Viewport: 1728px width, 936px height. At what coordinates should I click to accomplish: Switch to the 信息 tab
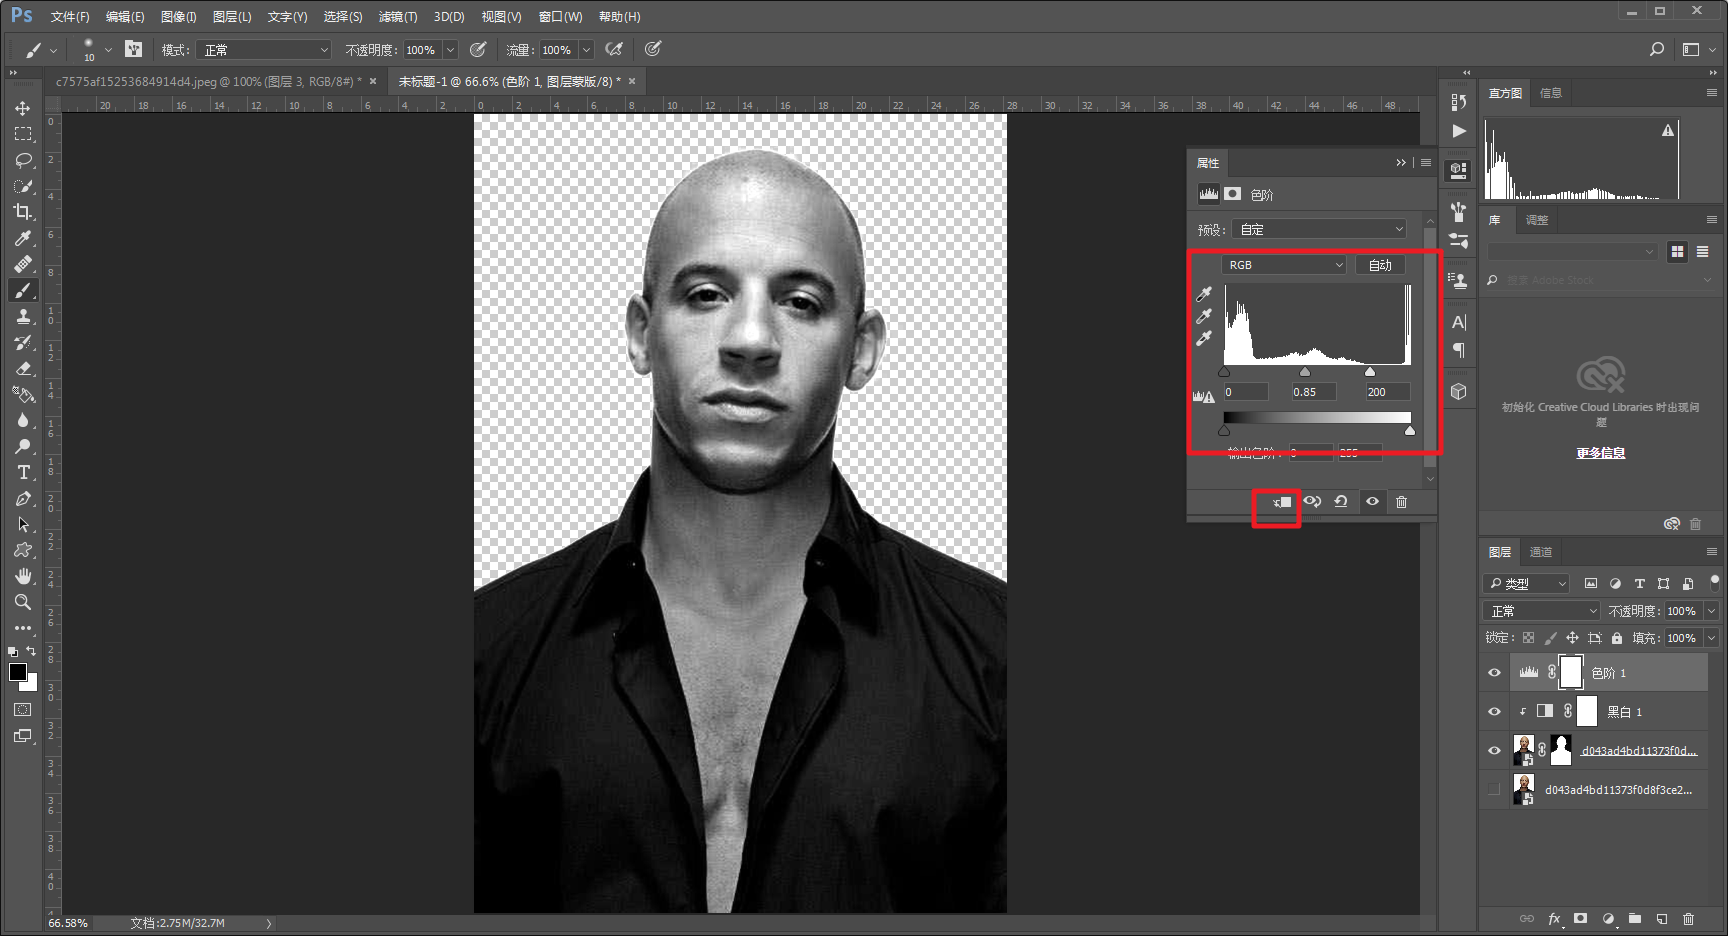(x=1551, y=93)
